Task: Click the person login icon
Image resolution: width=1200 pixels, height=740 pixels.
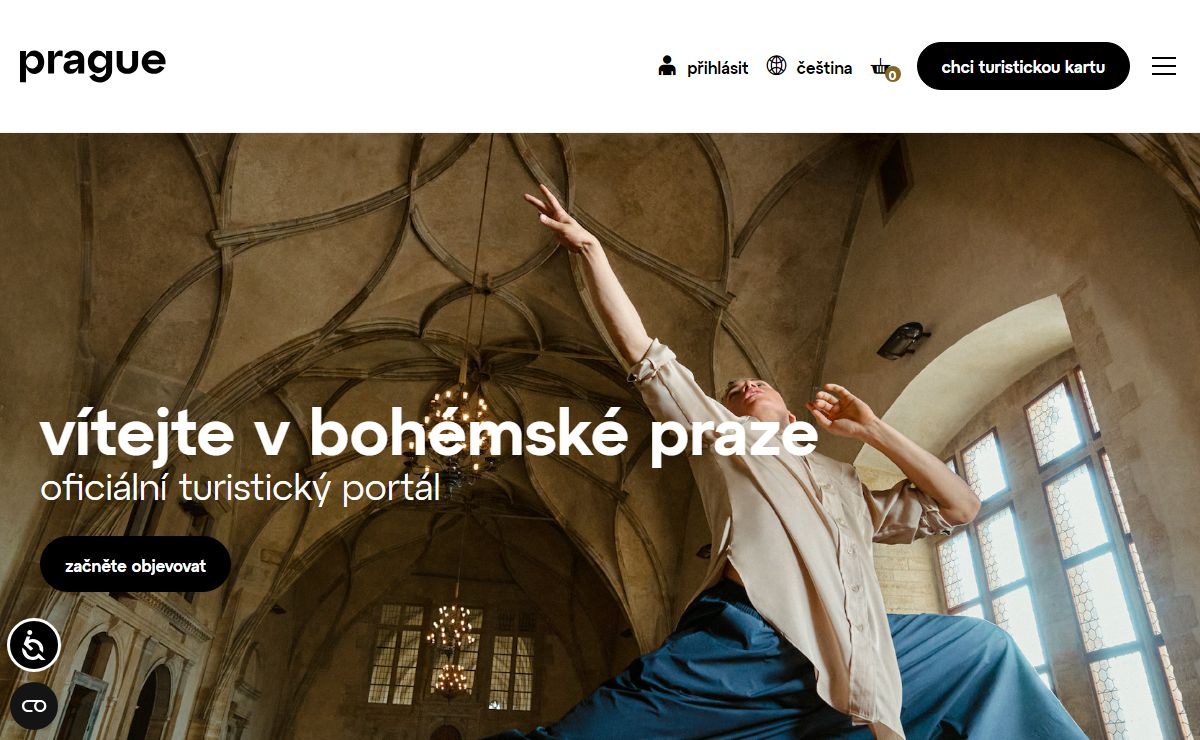Action: pos(667,66)
